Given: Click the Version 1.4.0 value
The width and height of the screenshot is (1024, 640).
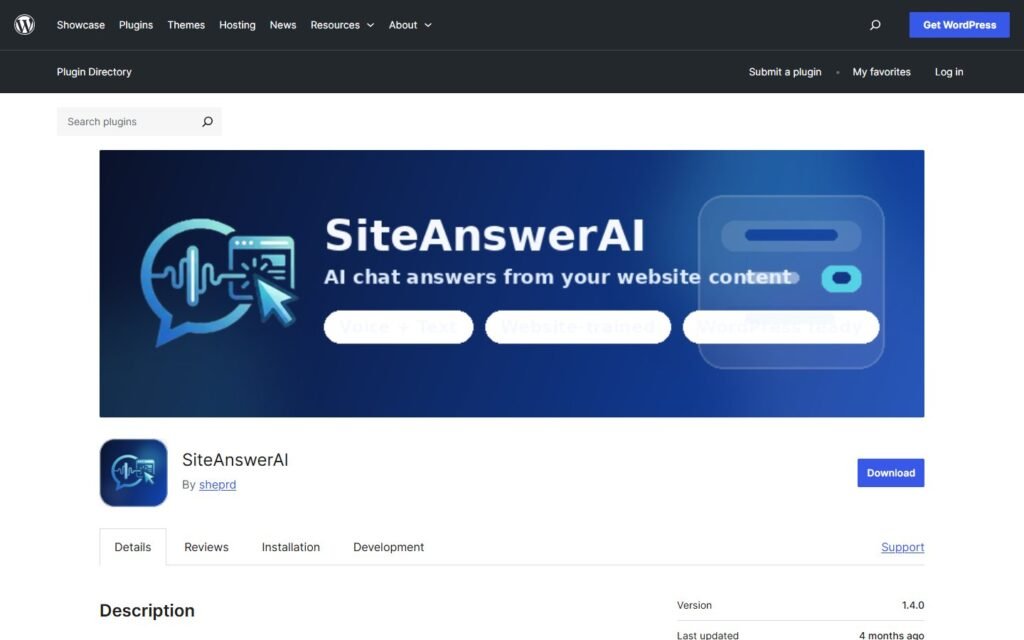Looking at the screenshot, I should 913,605.
